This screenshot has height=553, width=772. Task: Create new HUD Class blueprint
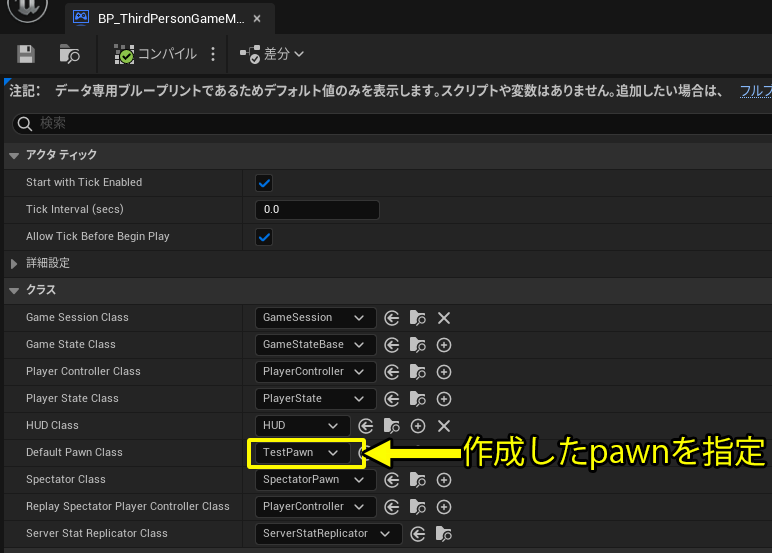tap(418, 426)
